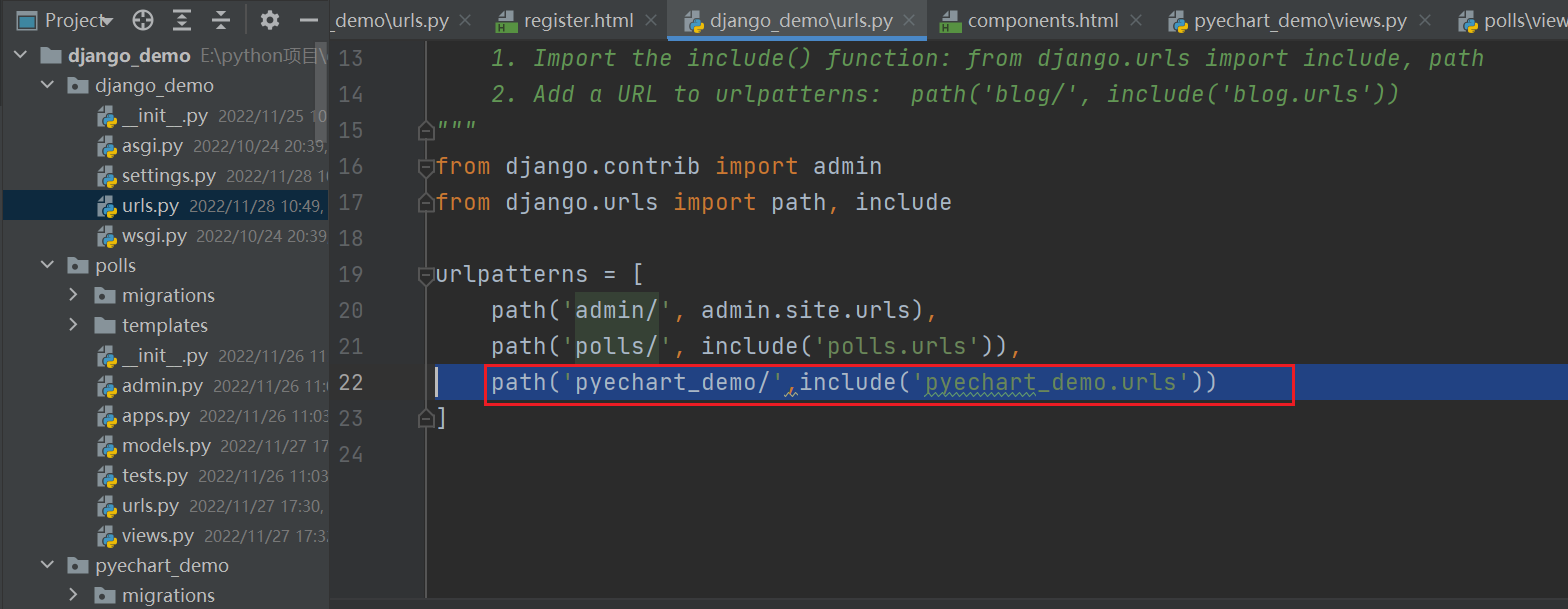Screen dimensions: 1568x609
Task: Click 'include' in the line 17 import
Action: tap(904, 202)
